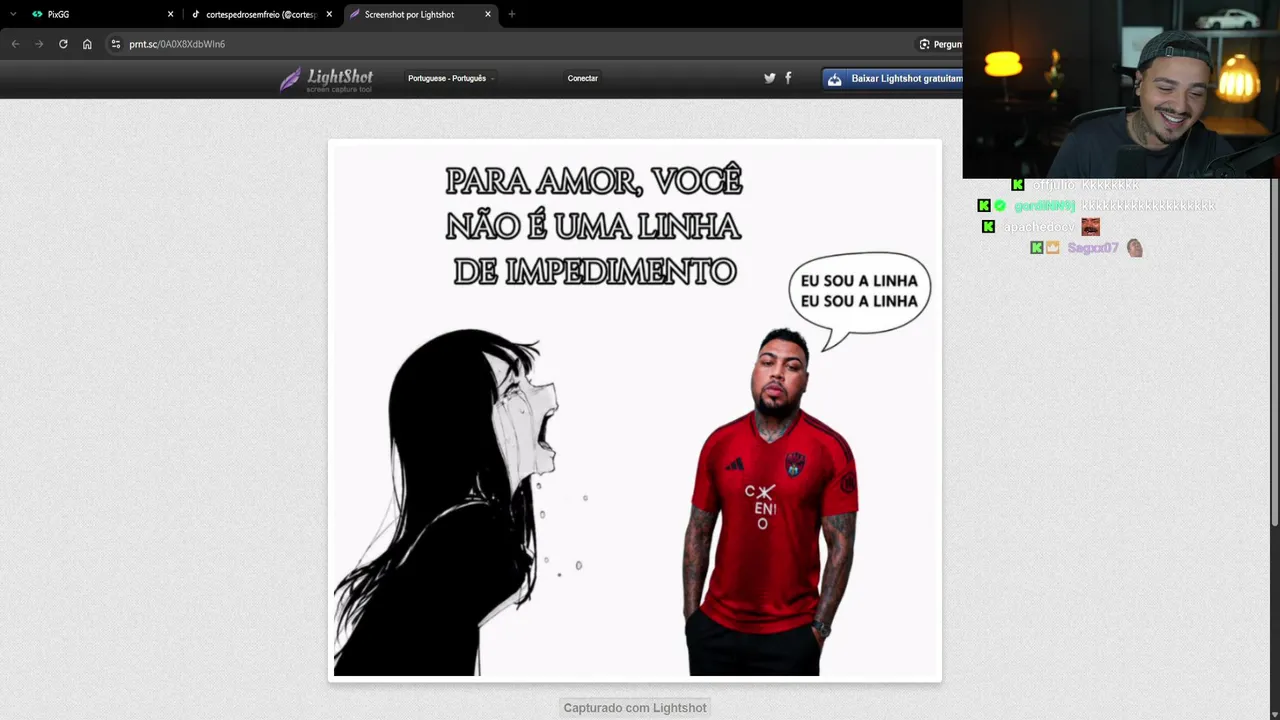Click the LightShot feather logo
The width and height of the screenshot is (1280, 720).
[x=326, y=79]
